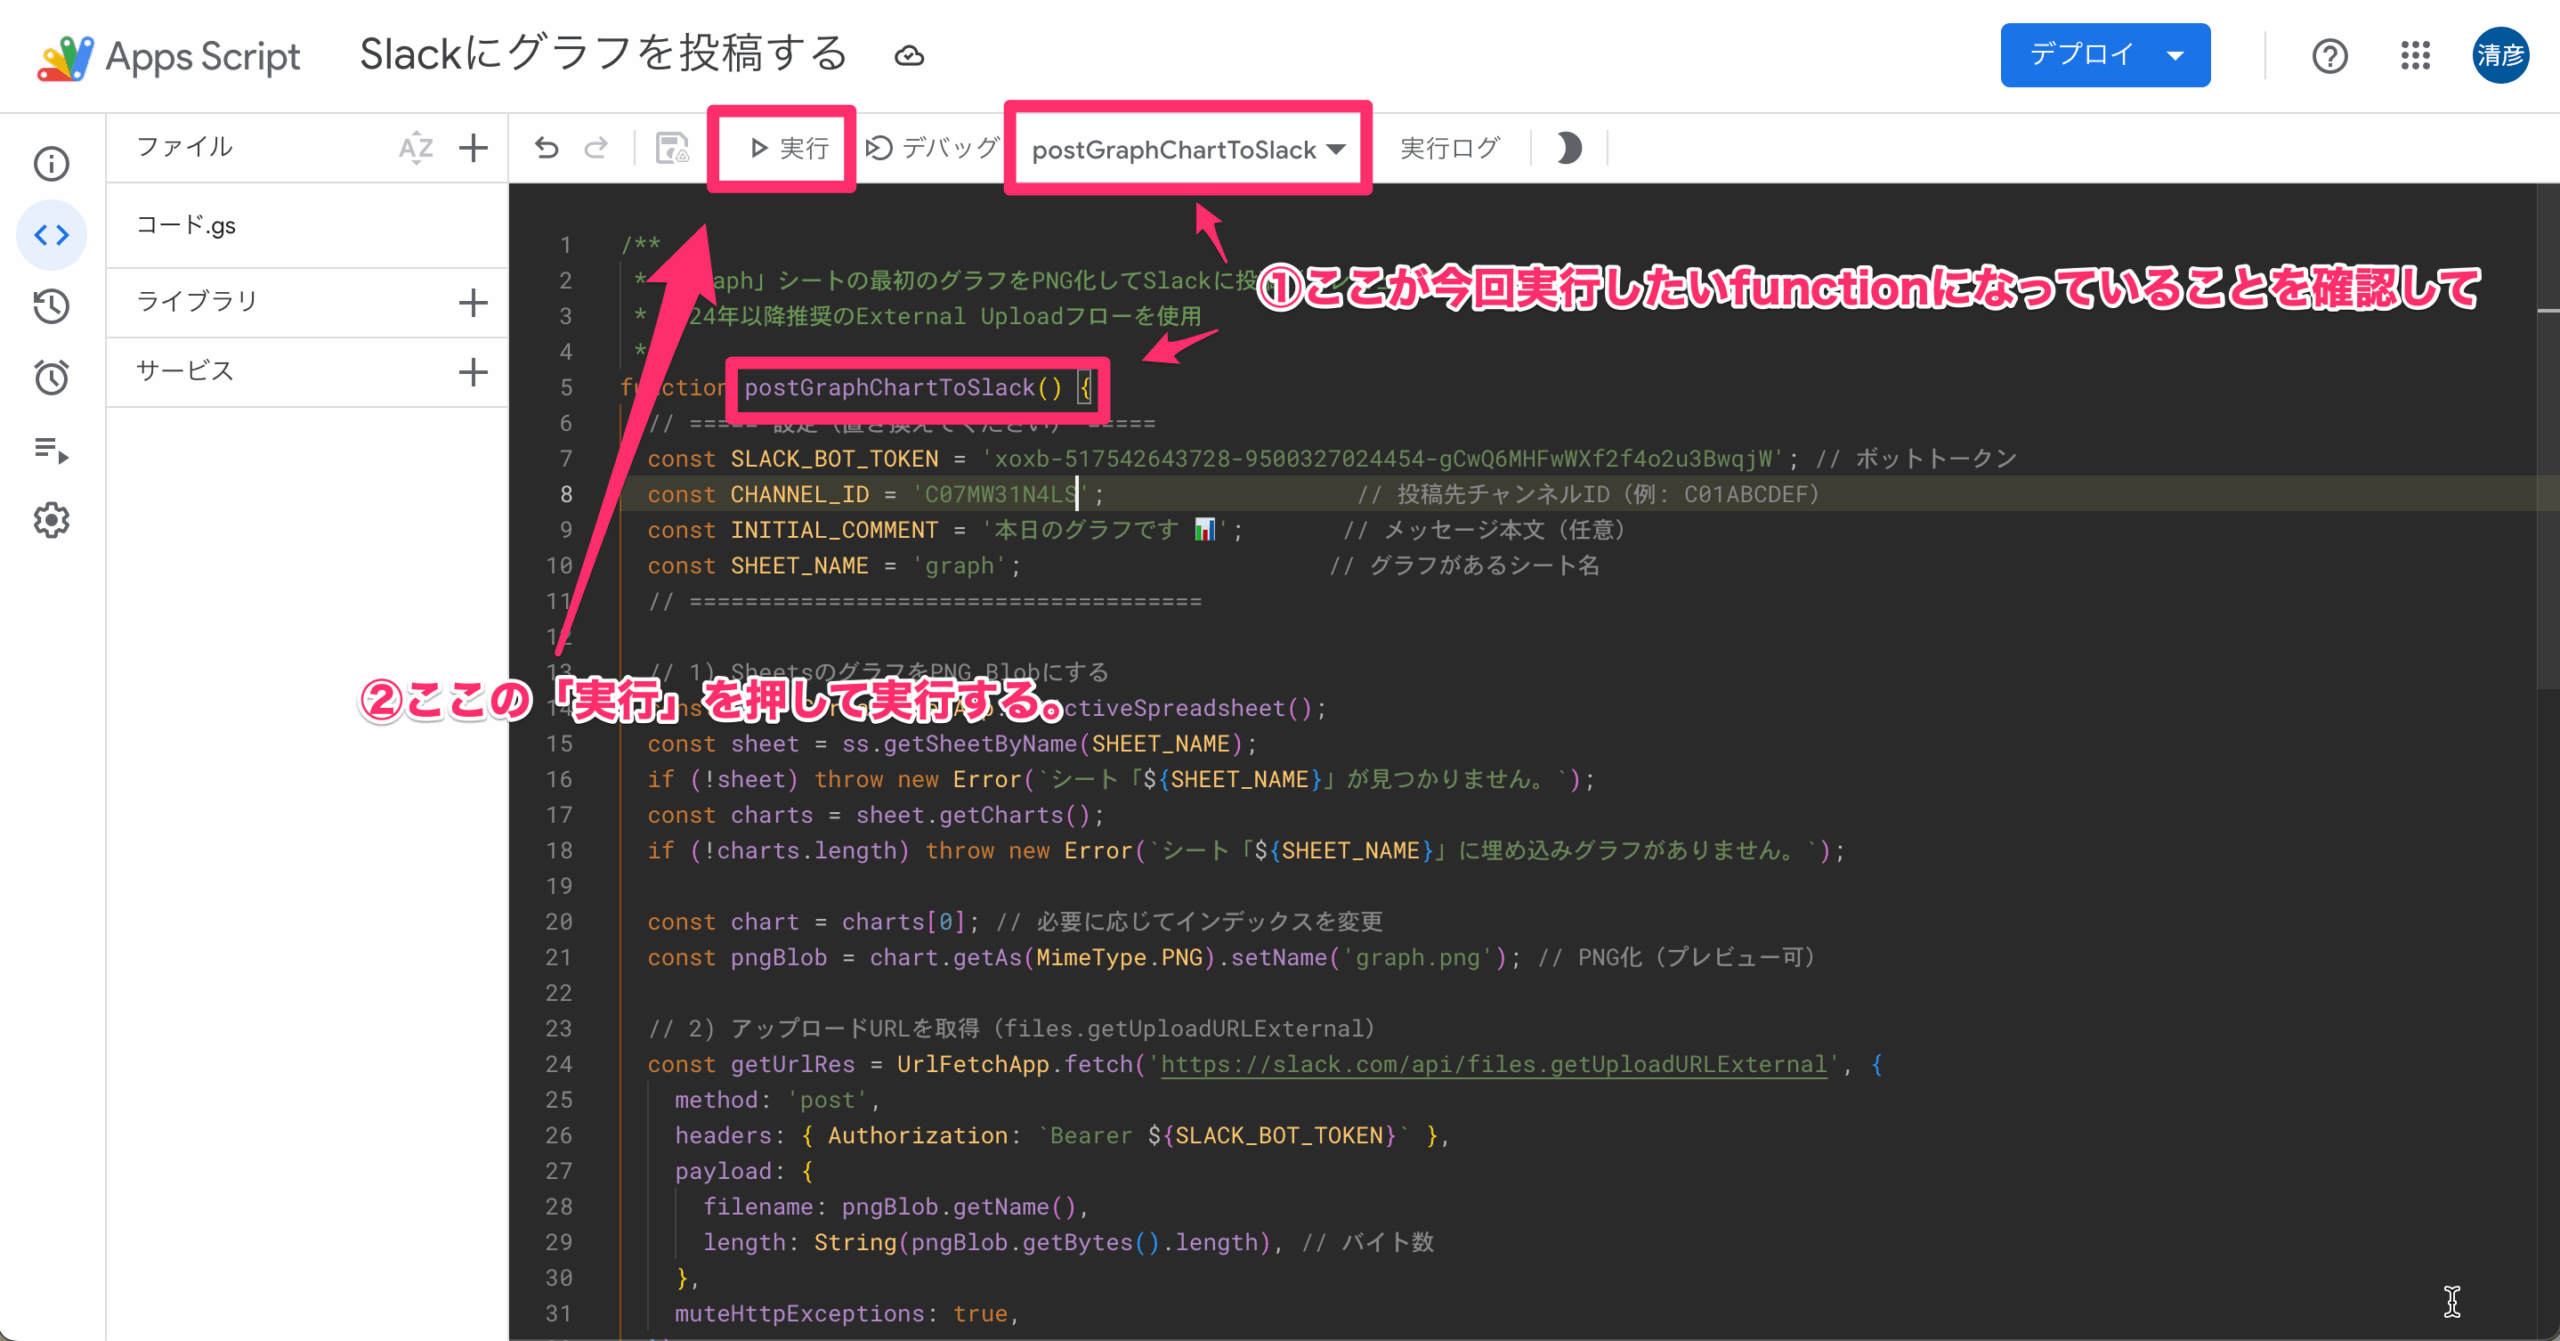This screenshot has height=1341, width=2560.
Task: Click the 'muteHttpExceptions: true' line
Action: pos(846,1314)
